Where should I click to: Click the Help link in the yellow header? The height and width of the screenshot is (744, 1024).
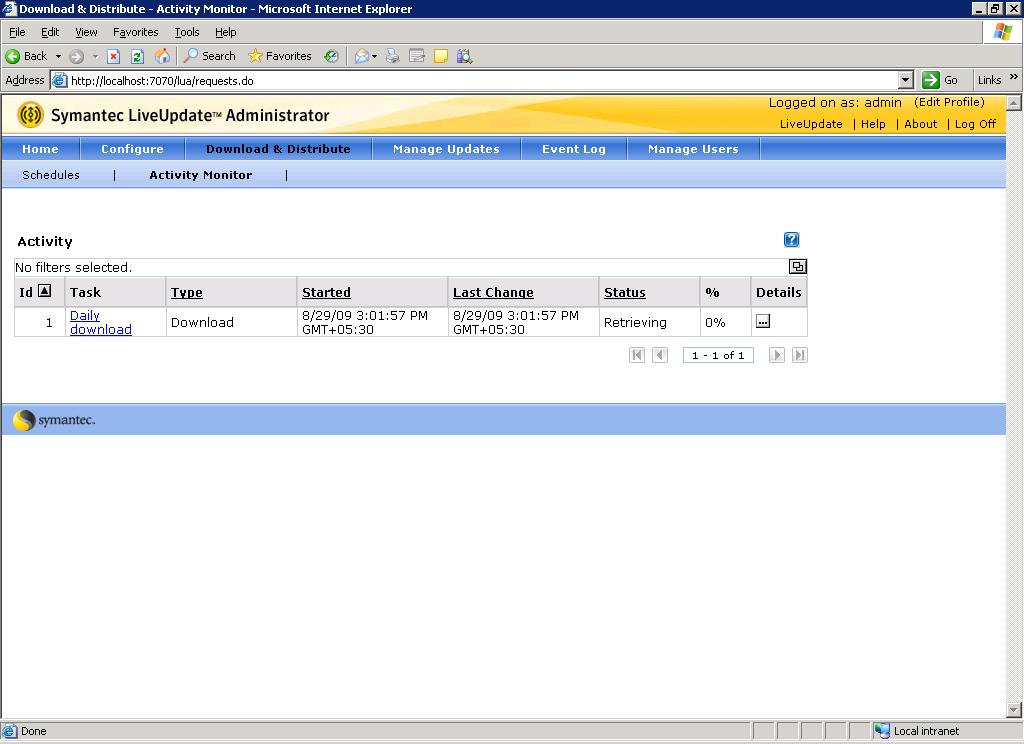pos(873,124)
